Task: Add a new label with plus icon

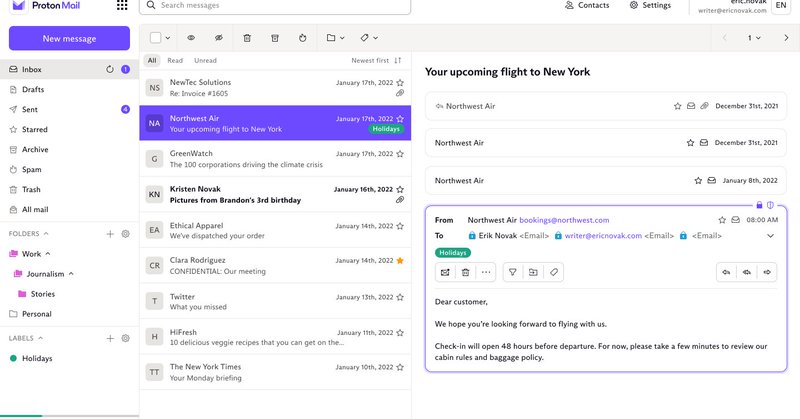Action: point(110,338)
